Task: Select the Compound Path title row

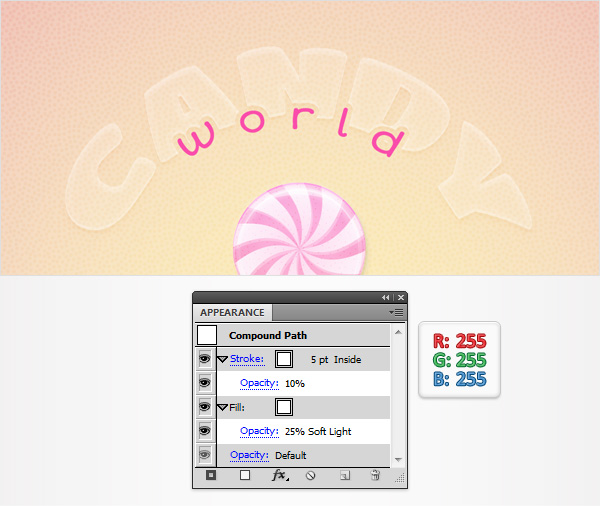Action: point(293,335)
